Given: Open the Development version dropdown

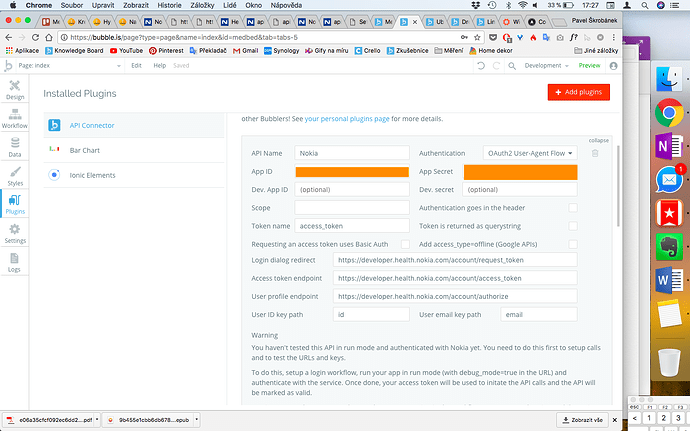Looking at the screenshot, I should tap(546, 66).
